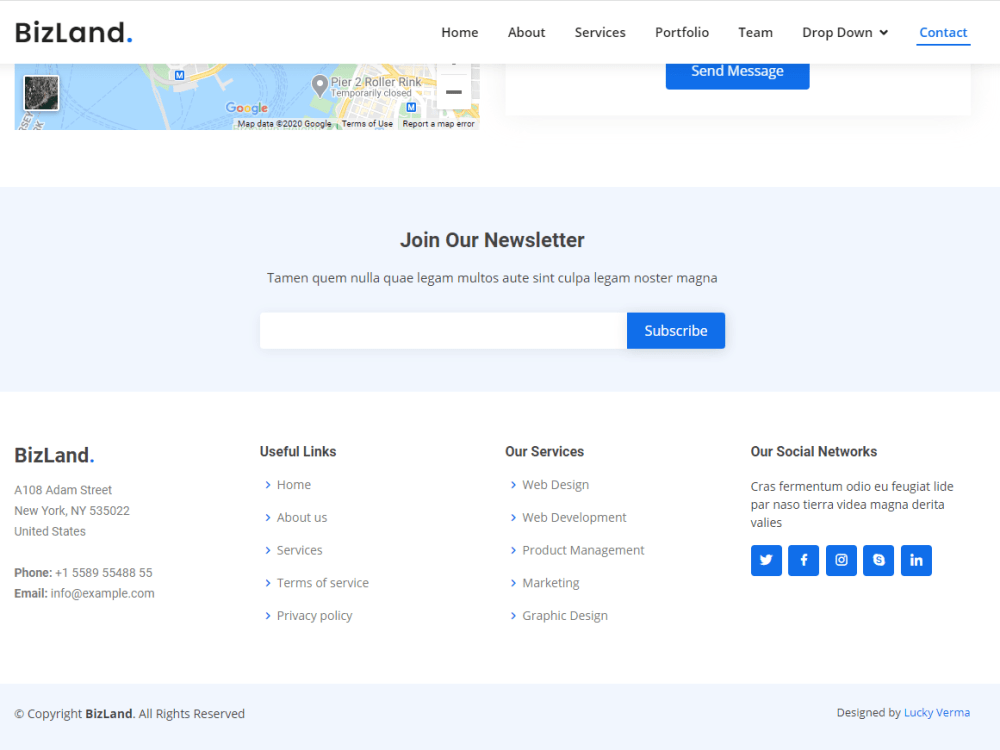1000x750 pixels.
Task: Click the Google logo on the map
Action: tap(247, 108)
